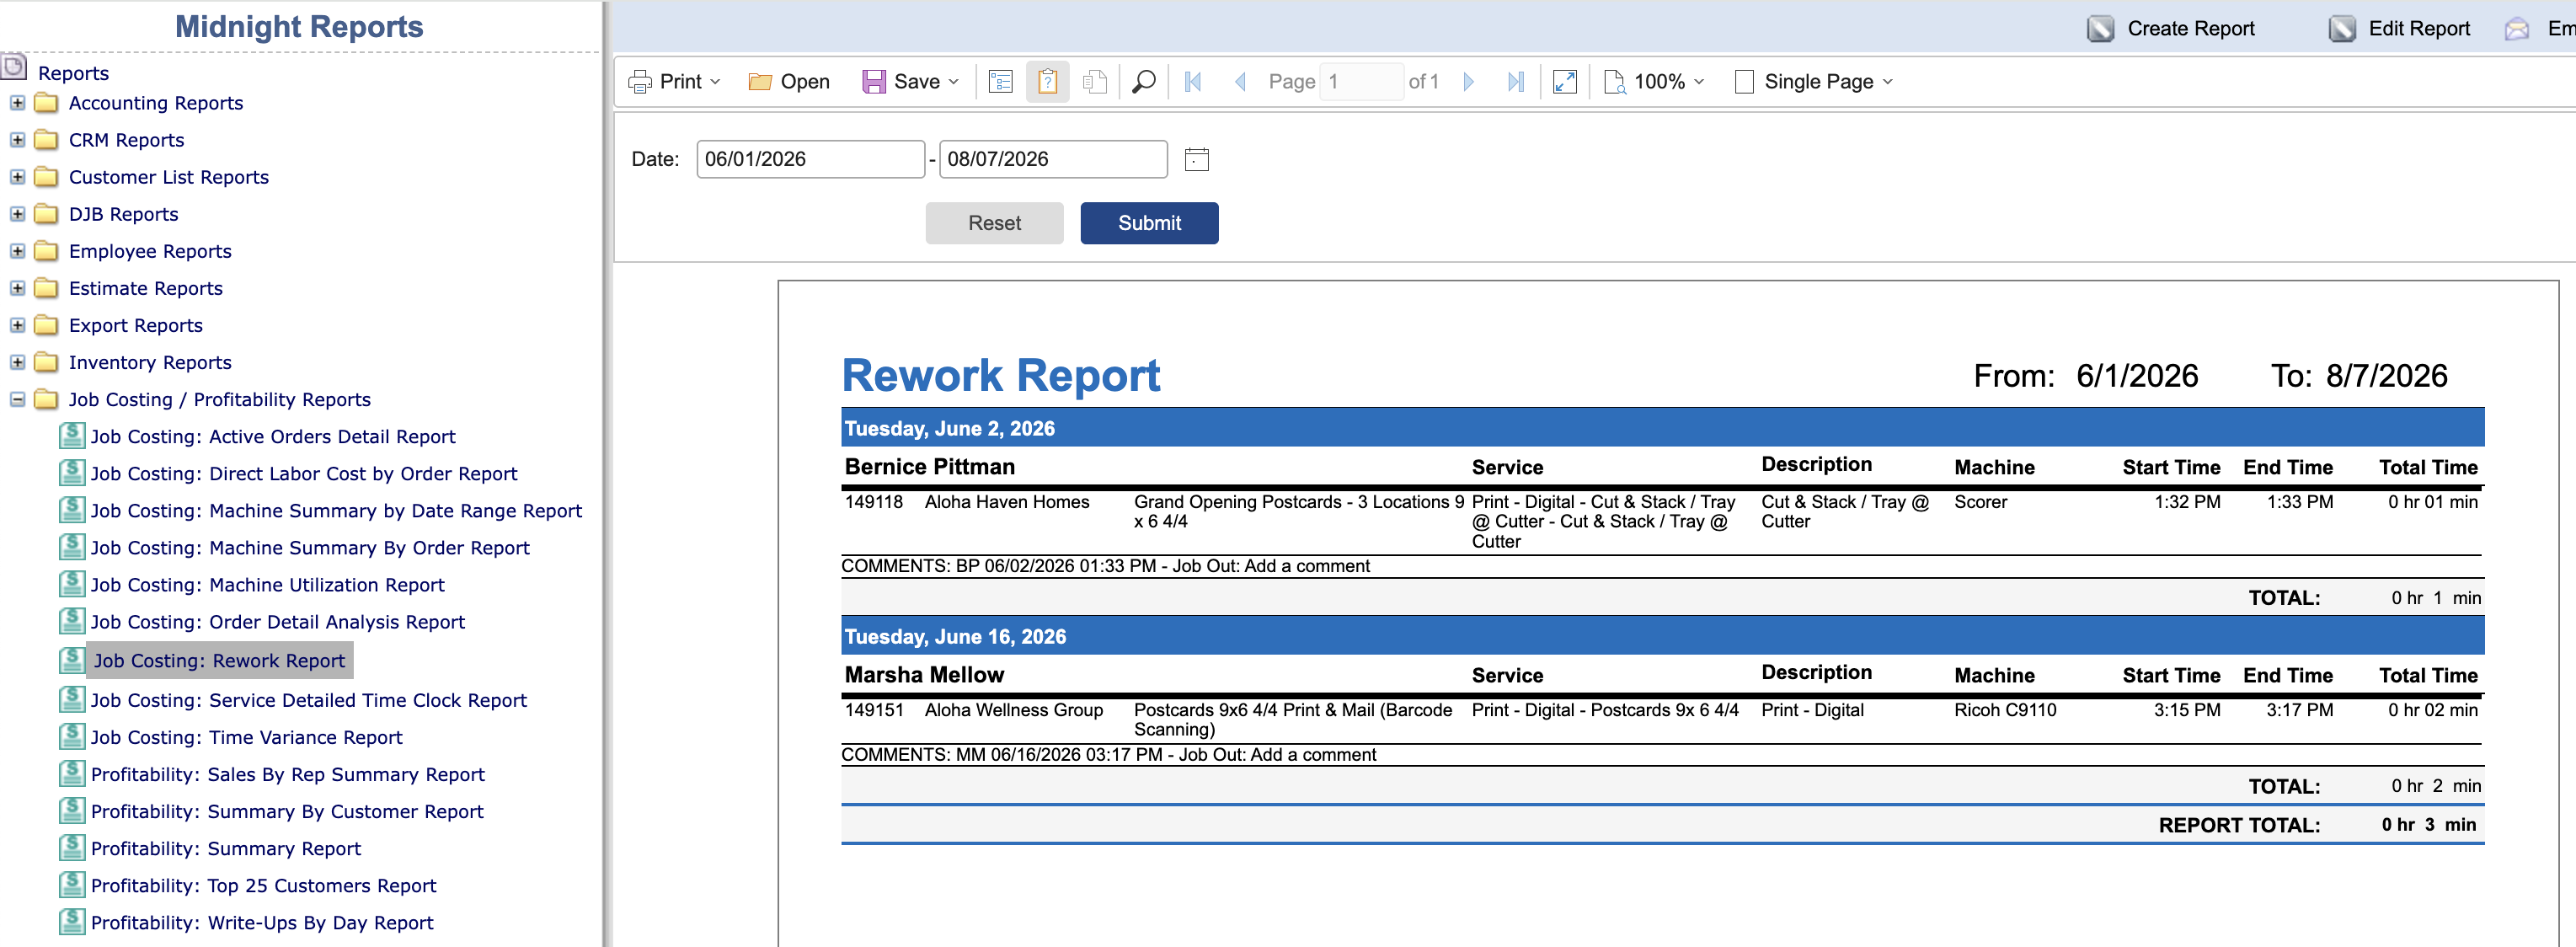
Task: Click customer 'Aloha Haven Homes'
Action: [1007, 502]
